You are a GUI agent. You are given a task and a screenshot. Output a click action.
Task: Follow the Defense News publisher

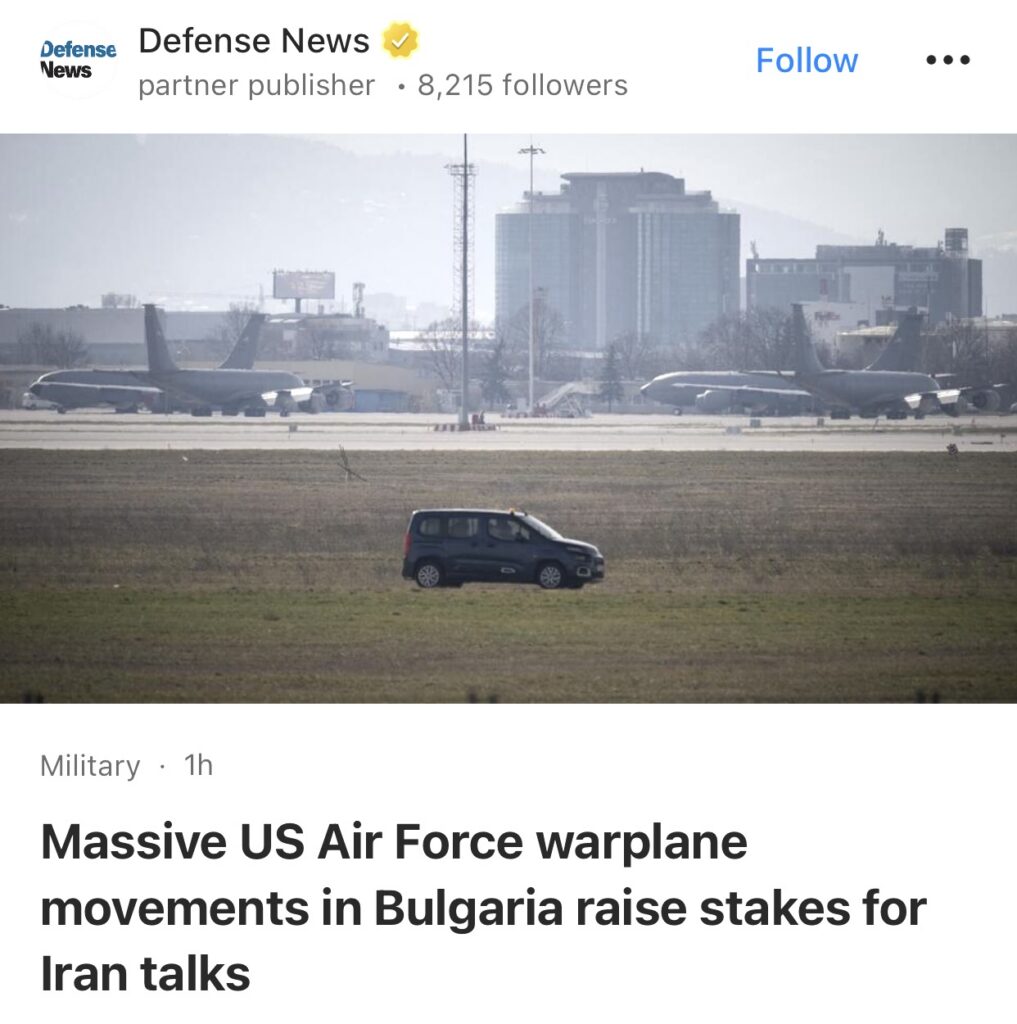(807, 61)
